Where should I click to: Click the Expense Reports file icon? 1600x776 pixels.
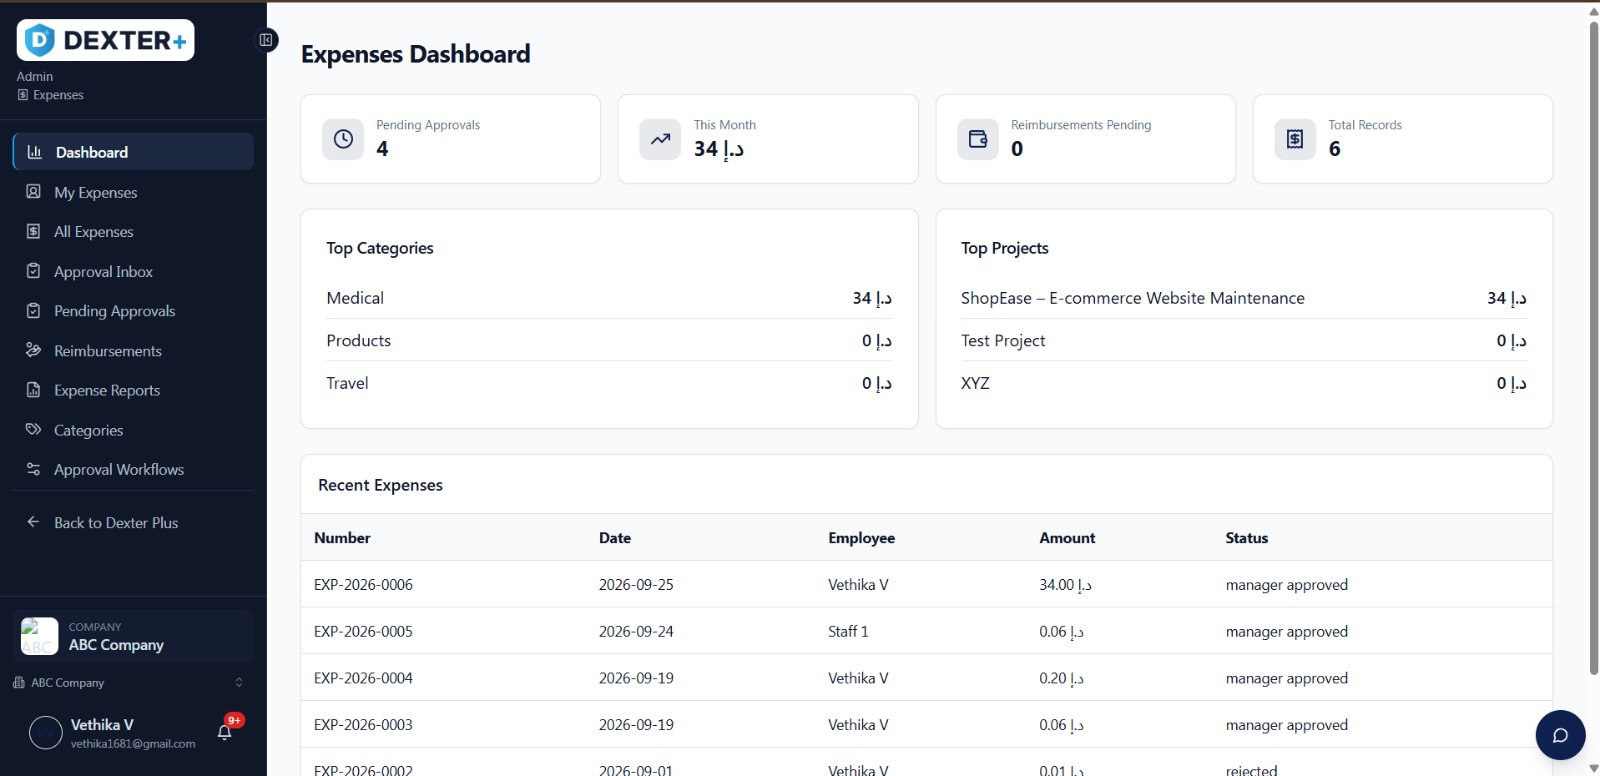coord(33,390)
